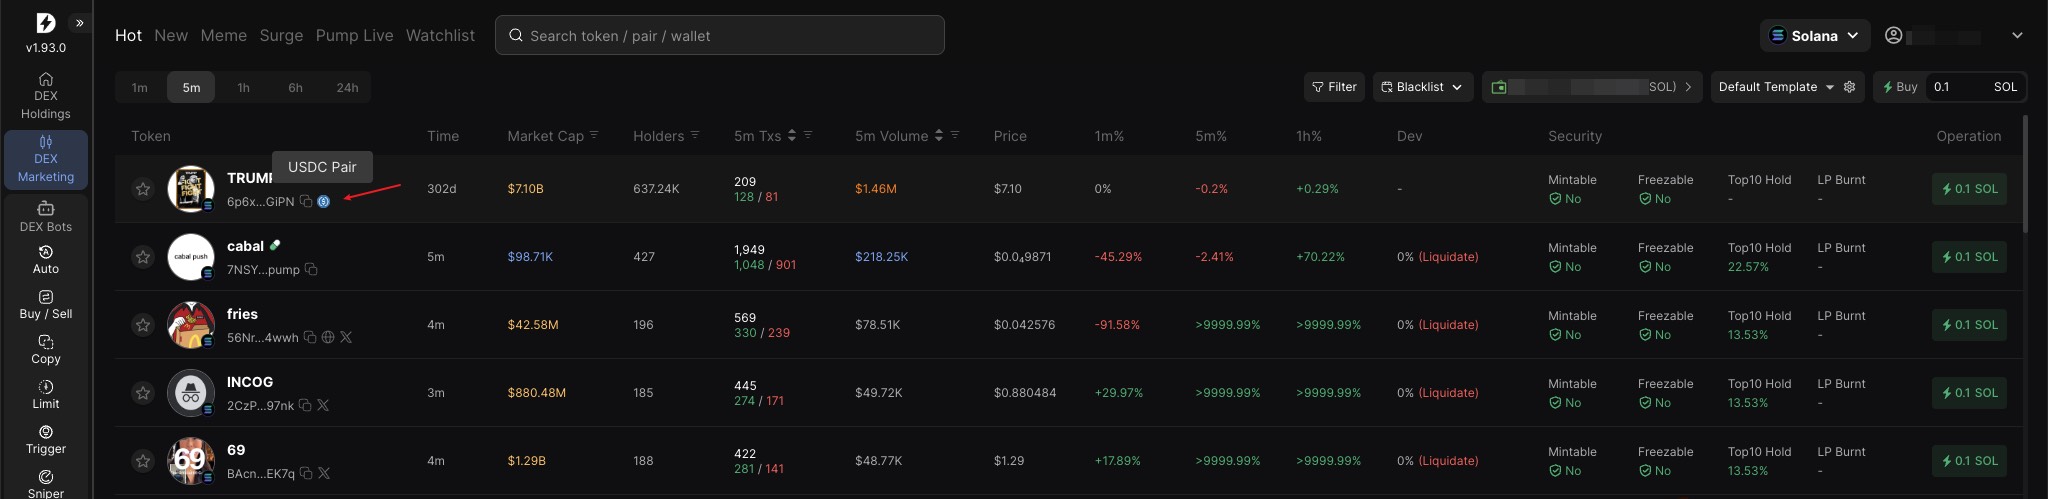Open DEX Holdings in sidebar
This screenshot has height=499, width=2048.
(x=46, y=95)
